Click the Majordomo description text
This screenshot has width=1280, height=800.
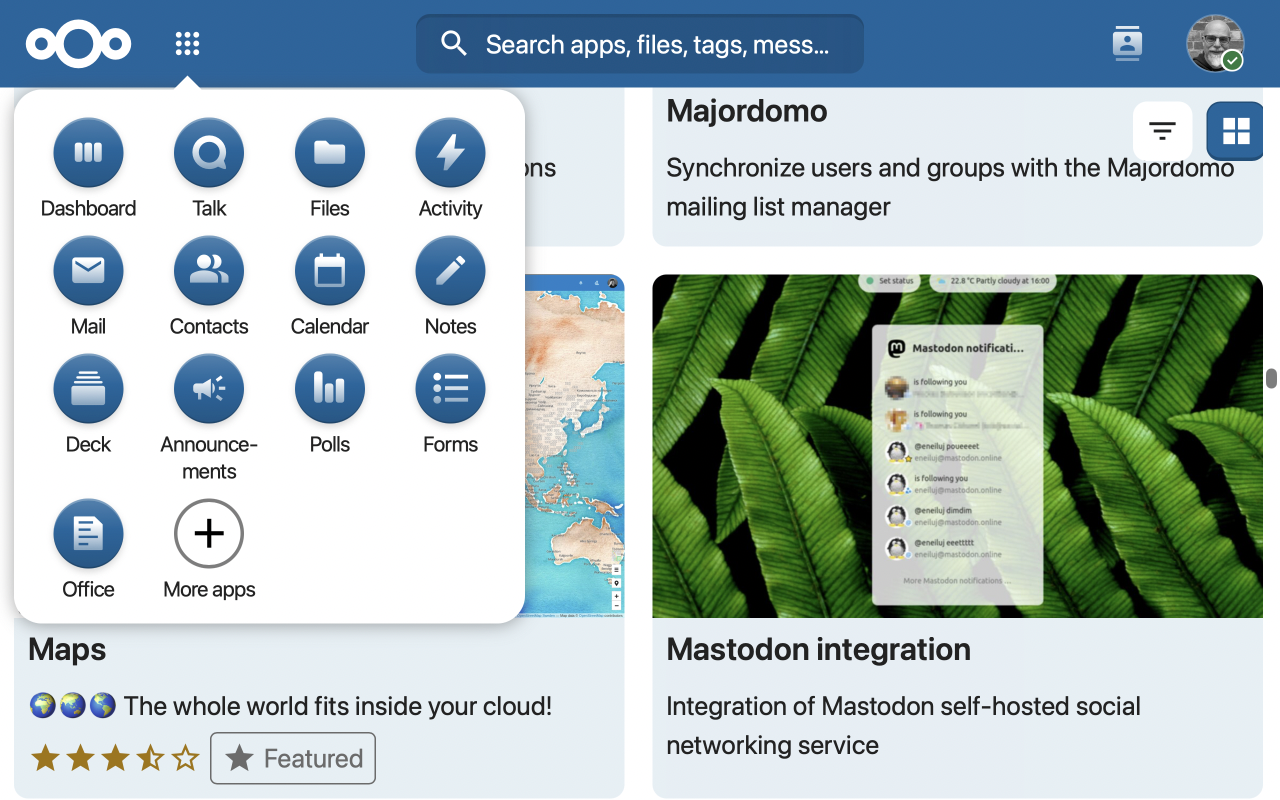(950, 187)
